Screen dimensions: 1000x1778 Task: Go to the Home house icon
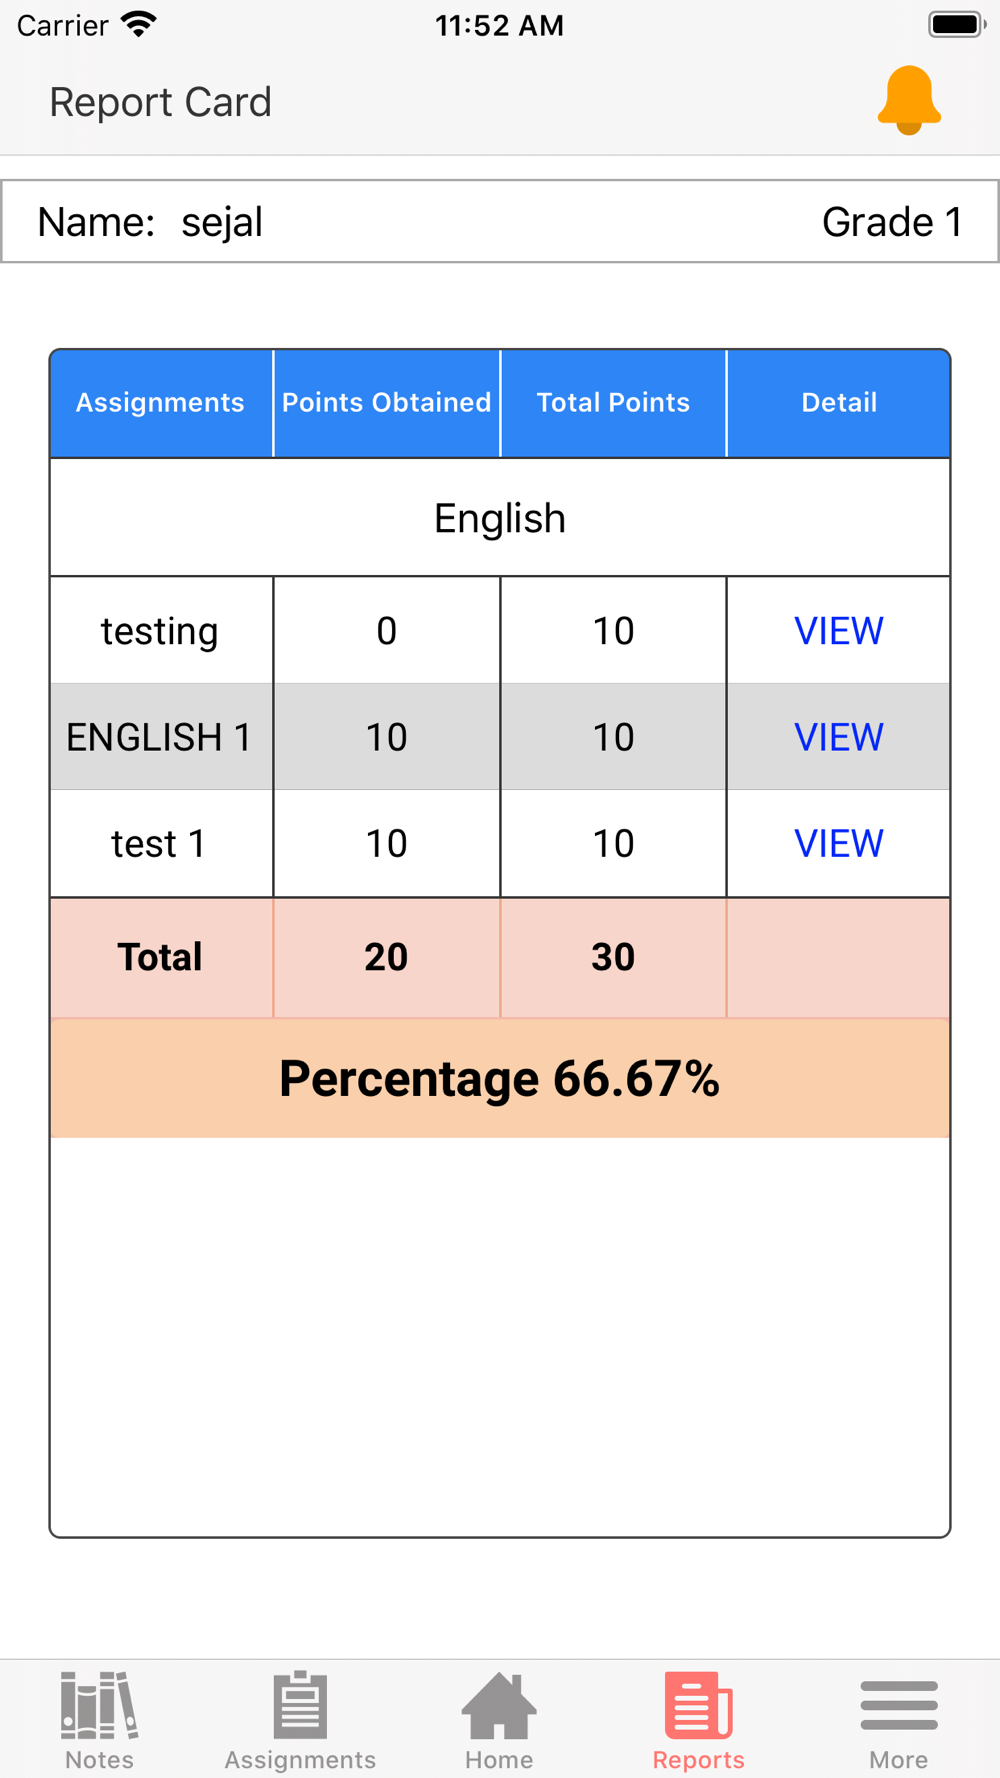pos(499,1705)
